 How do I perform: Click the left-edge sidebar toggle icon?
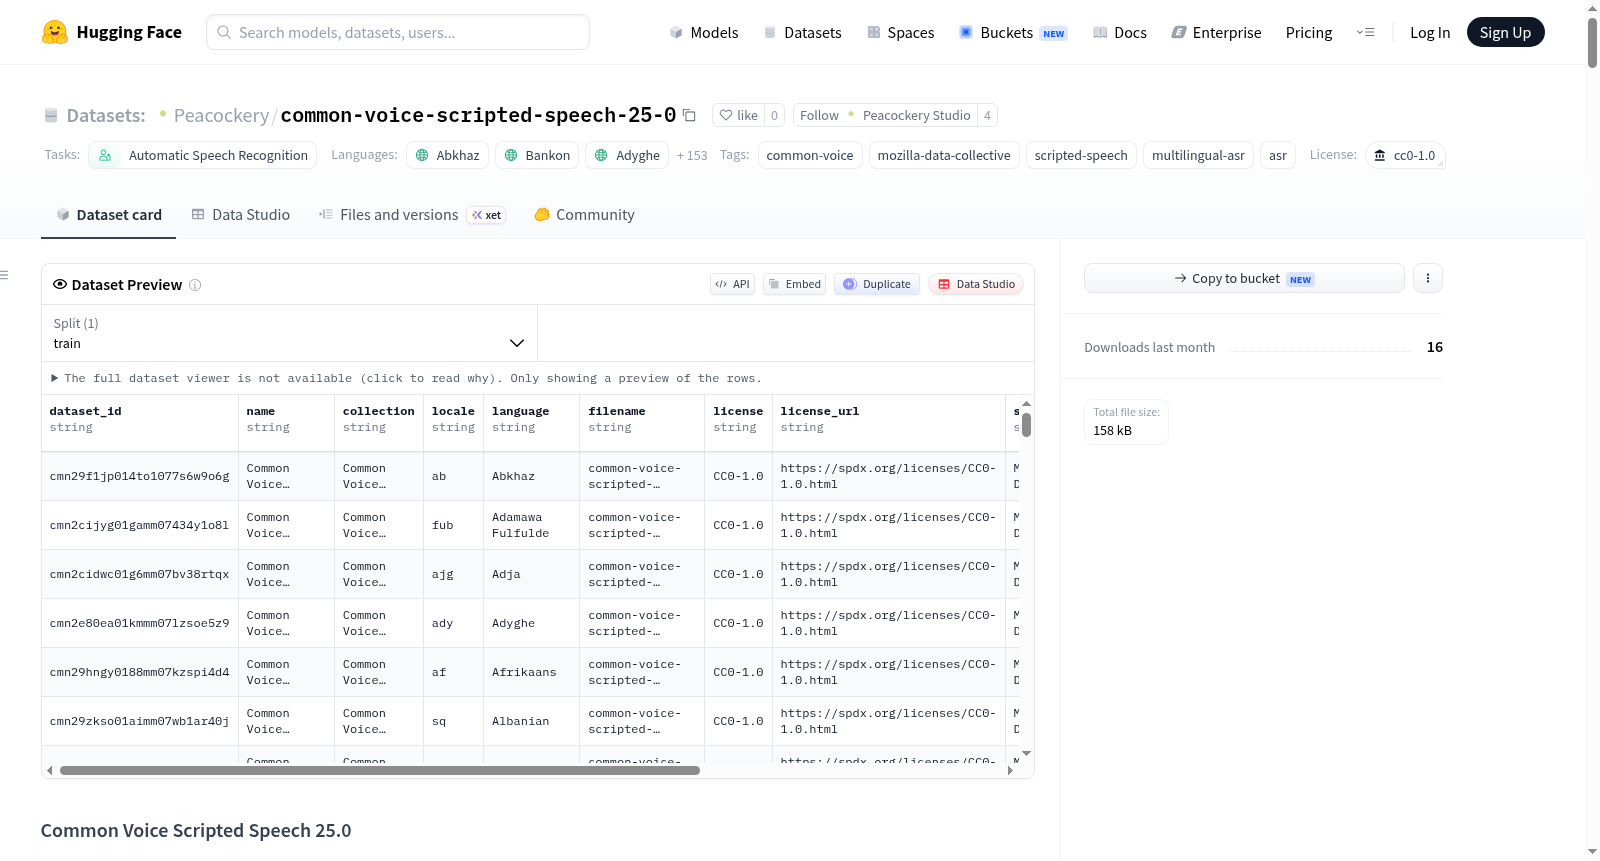click(x=4, y=275)
